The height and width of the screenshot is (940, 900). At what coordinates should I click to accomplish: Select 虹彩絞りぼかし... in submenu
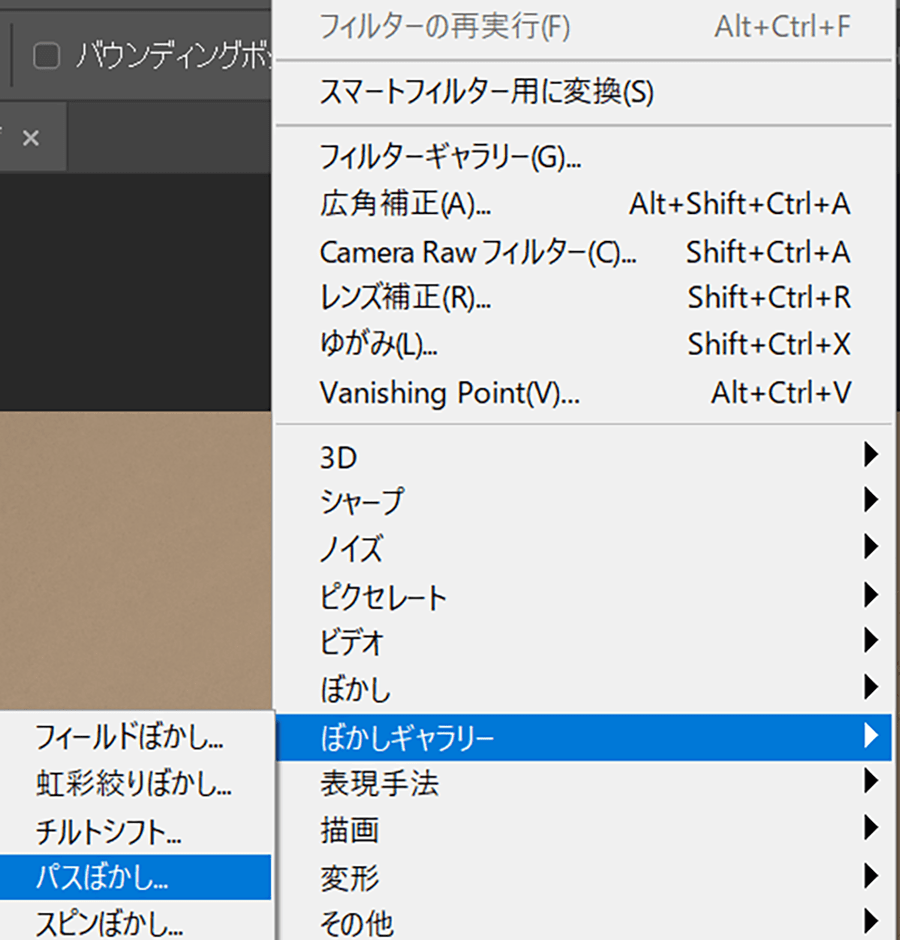[x=136, y=784]
